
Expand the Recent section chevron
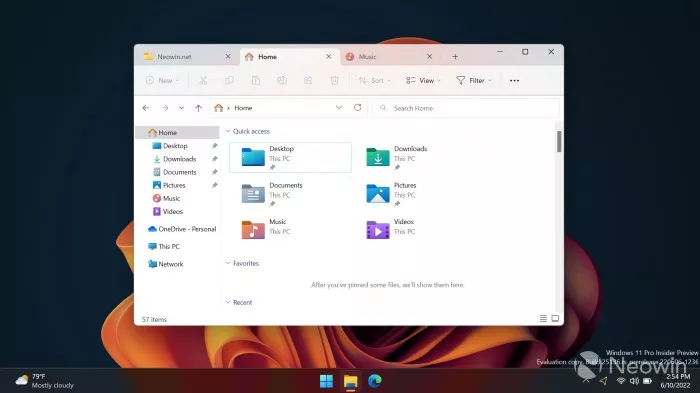(228, 302)
